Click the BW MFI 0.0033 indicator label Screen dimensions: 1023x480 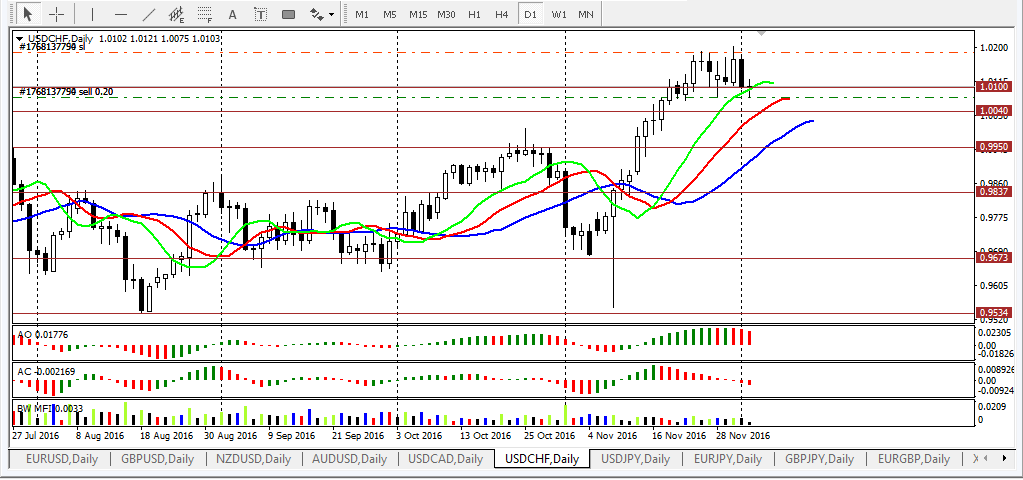pos(50,408)
